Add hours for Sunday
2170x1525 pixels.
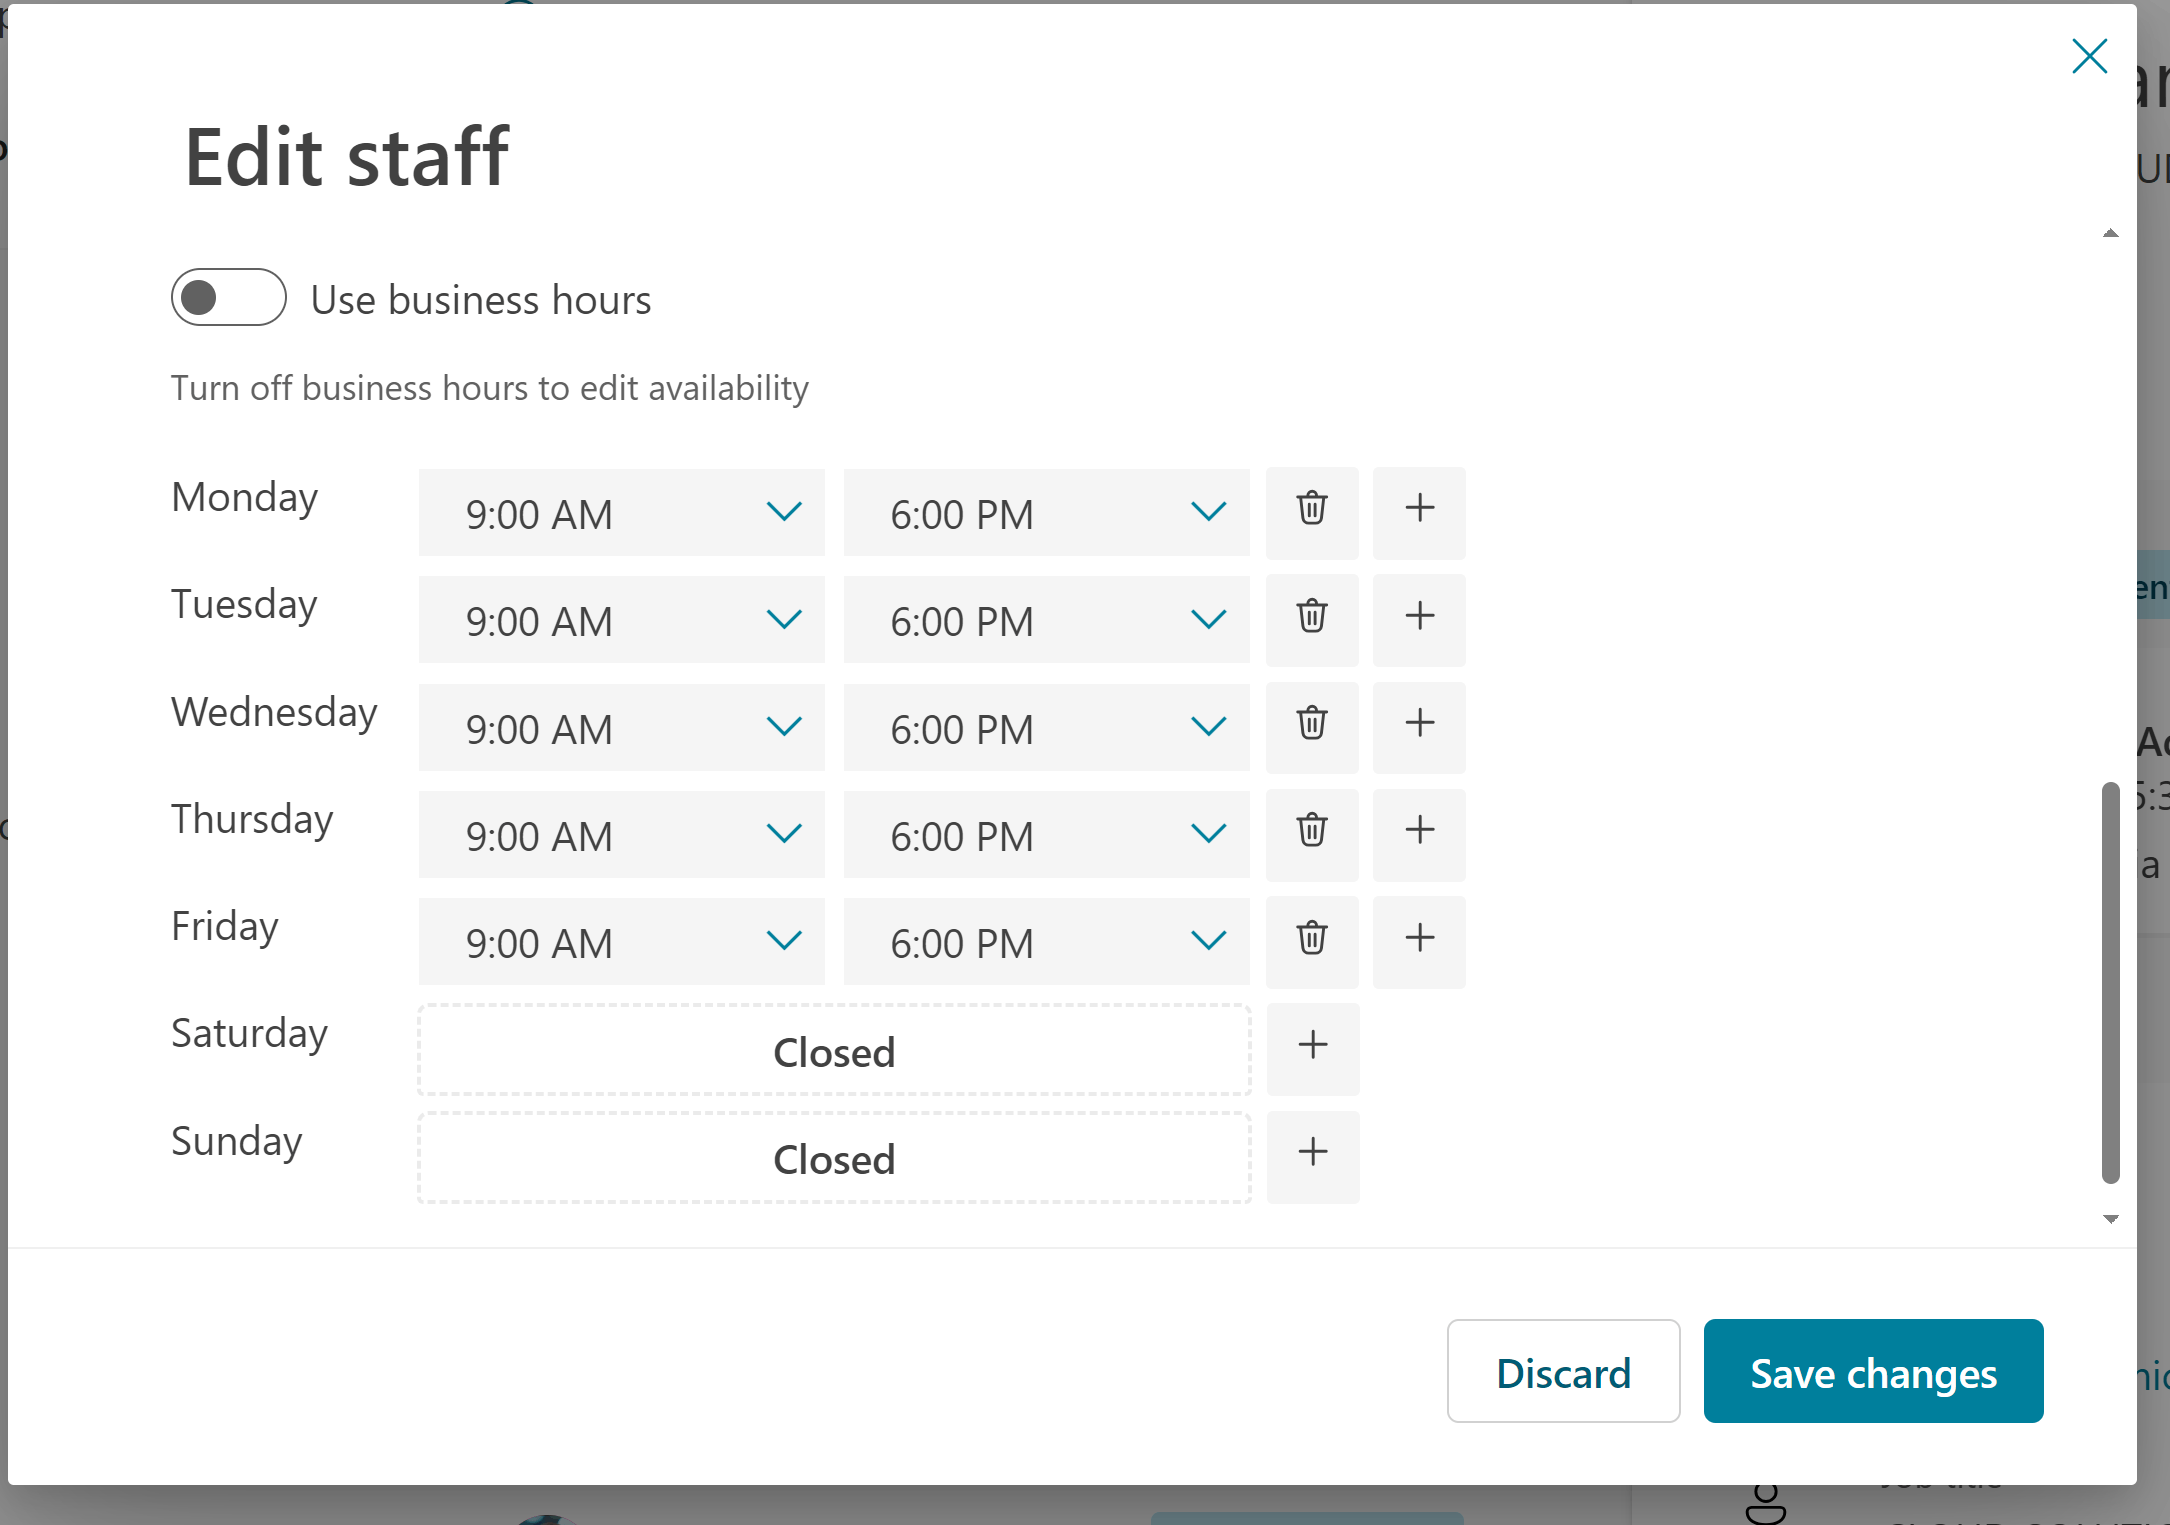pos(1312,1156)
